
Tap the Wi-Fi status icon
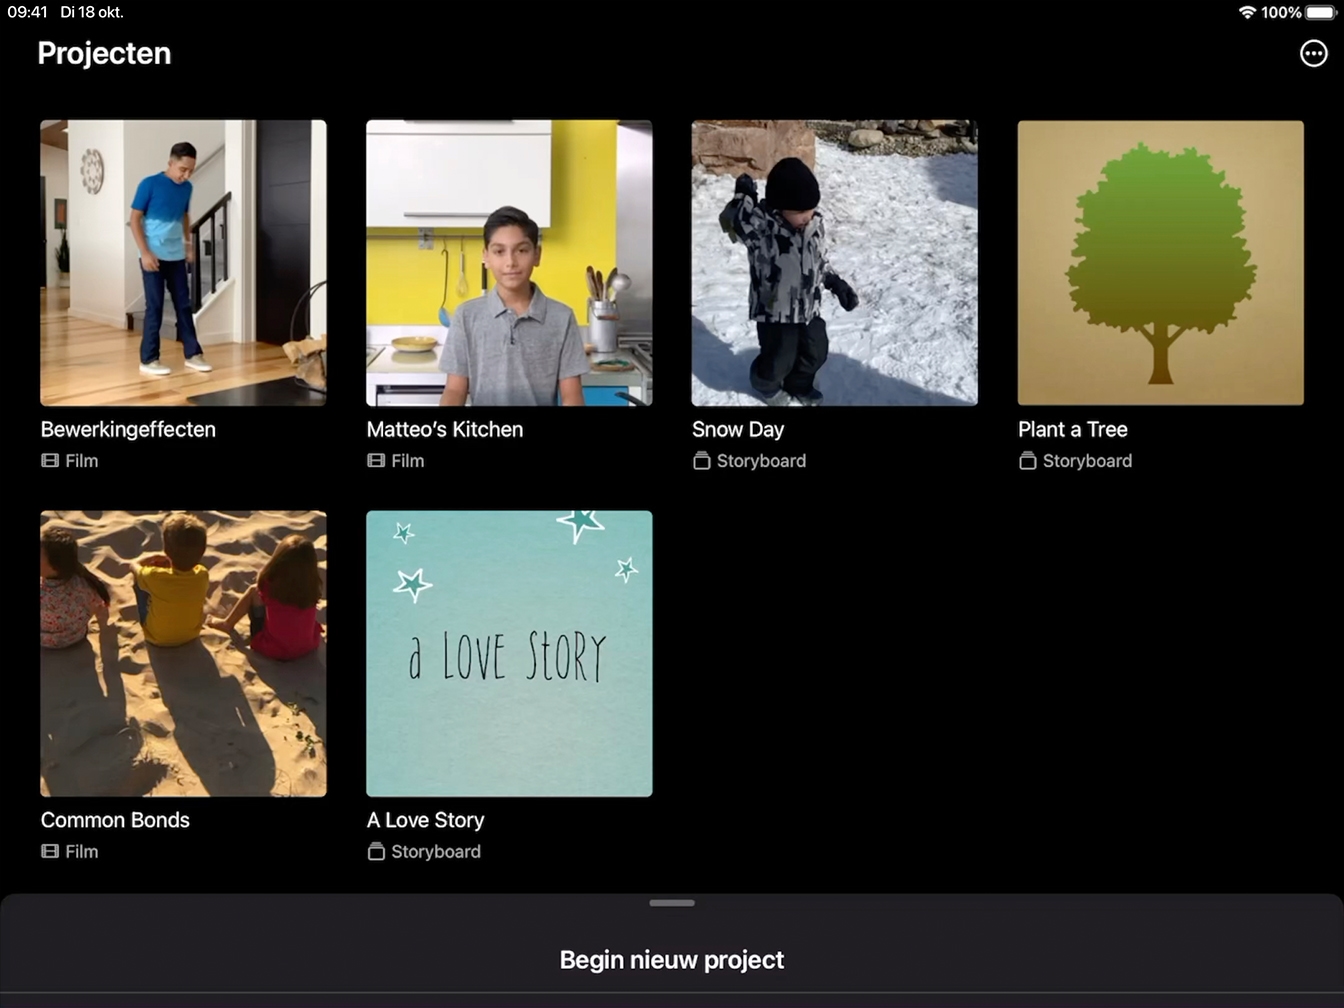point(1247,12)
